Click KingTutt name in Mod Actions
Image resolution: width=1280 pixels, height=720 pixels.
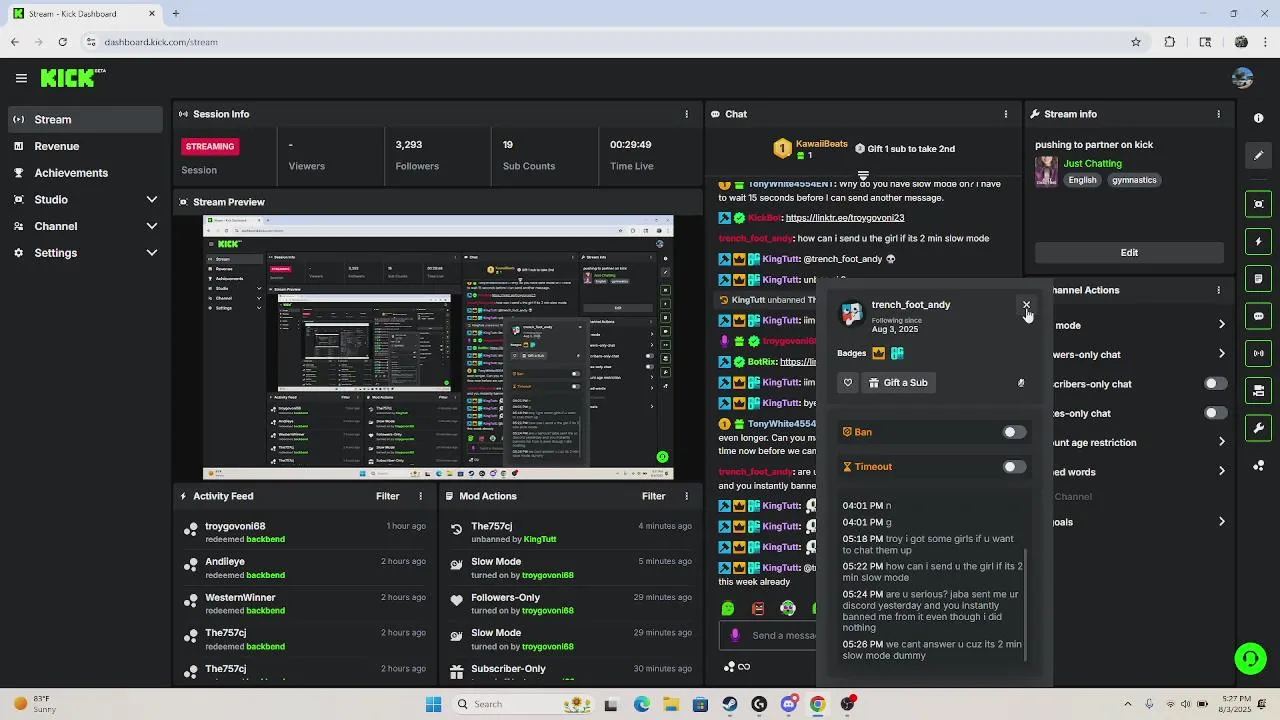540,539
